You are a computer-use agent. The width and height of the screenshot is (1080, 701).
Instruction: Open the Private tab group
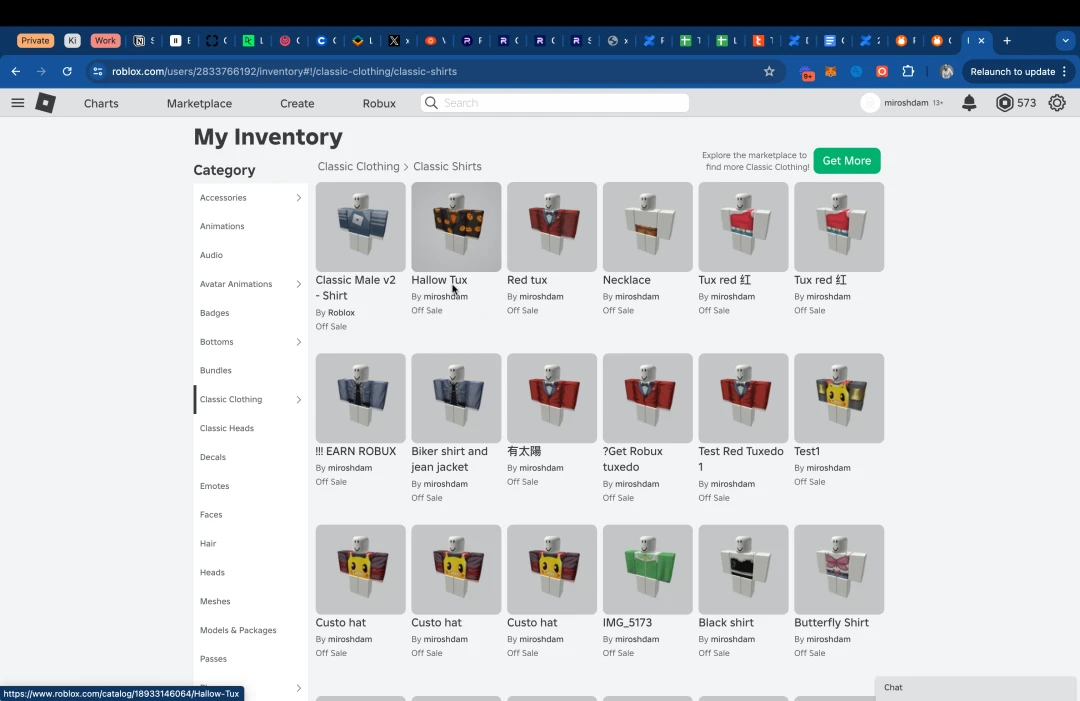point(35,41)
